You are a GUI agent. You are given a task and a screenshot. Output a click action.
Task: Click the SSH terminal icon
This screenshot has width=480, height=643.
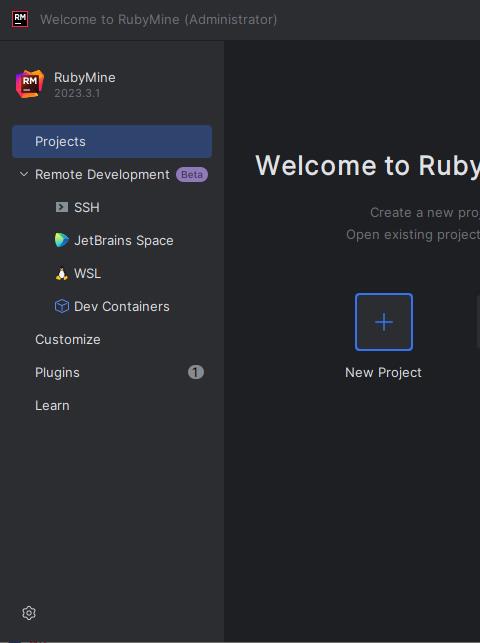[x=61, y=207]
